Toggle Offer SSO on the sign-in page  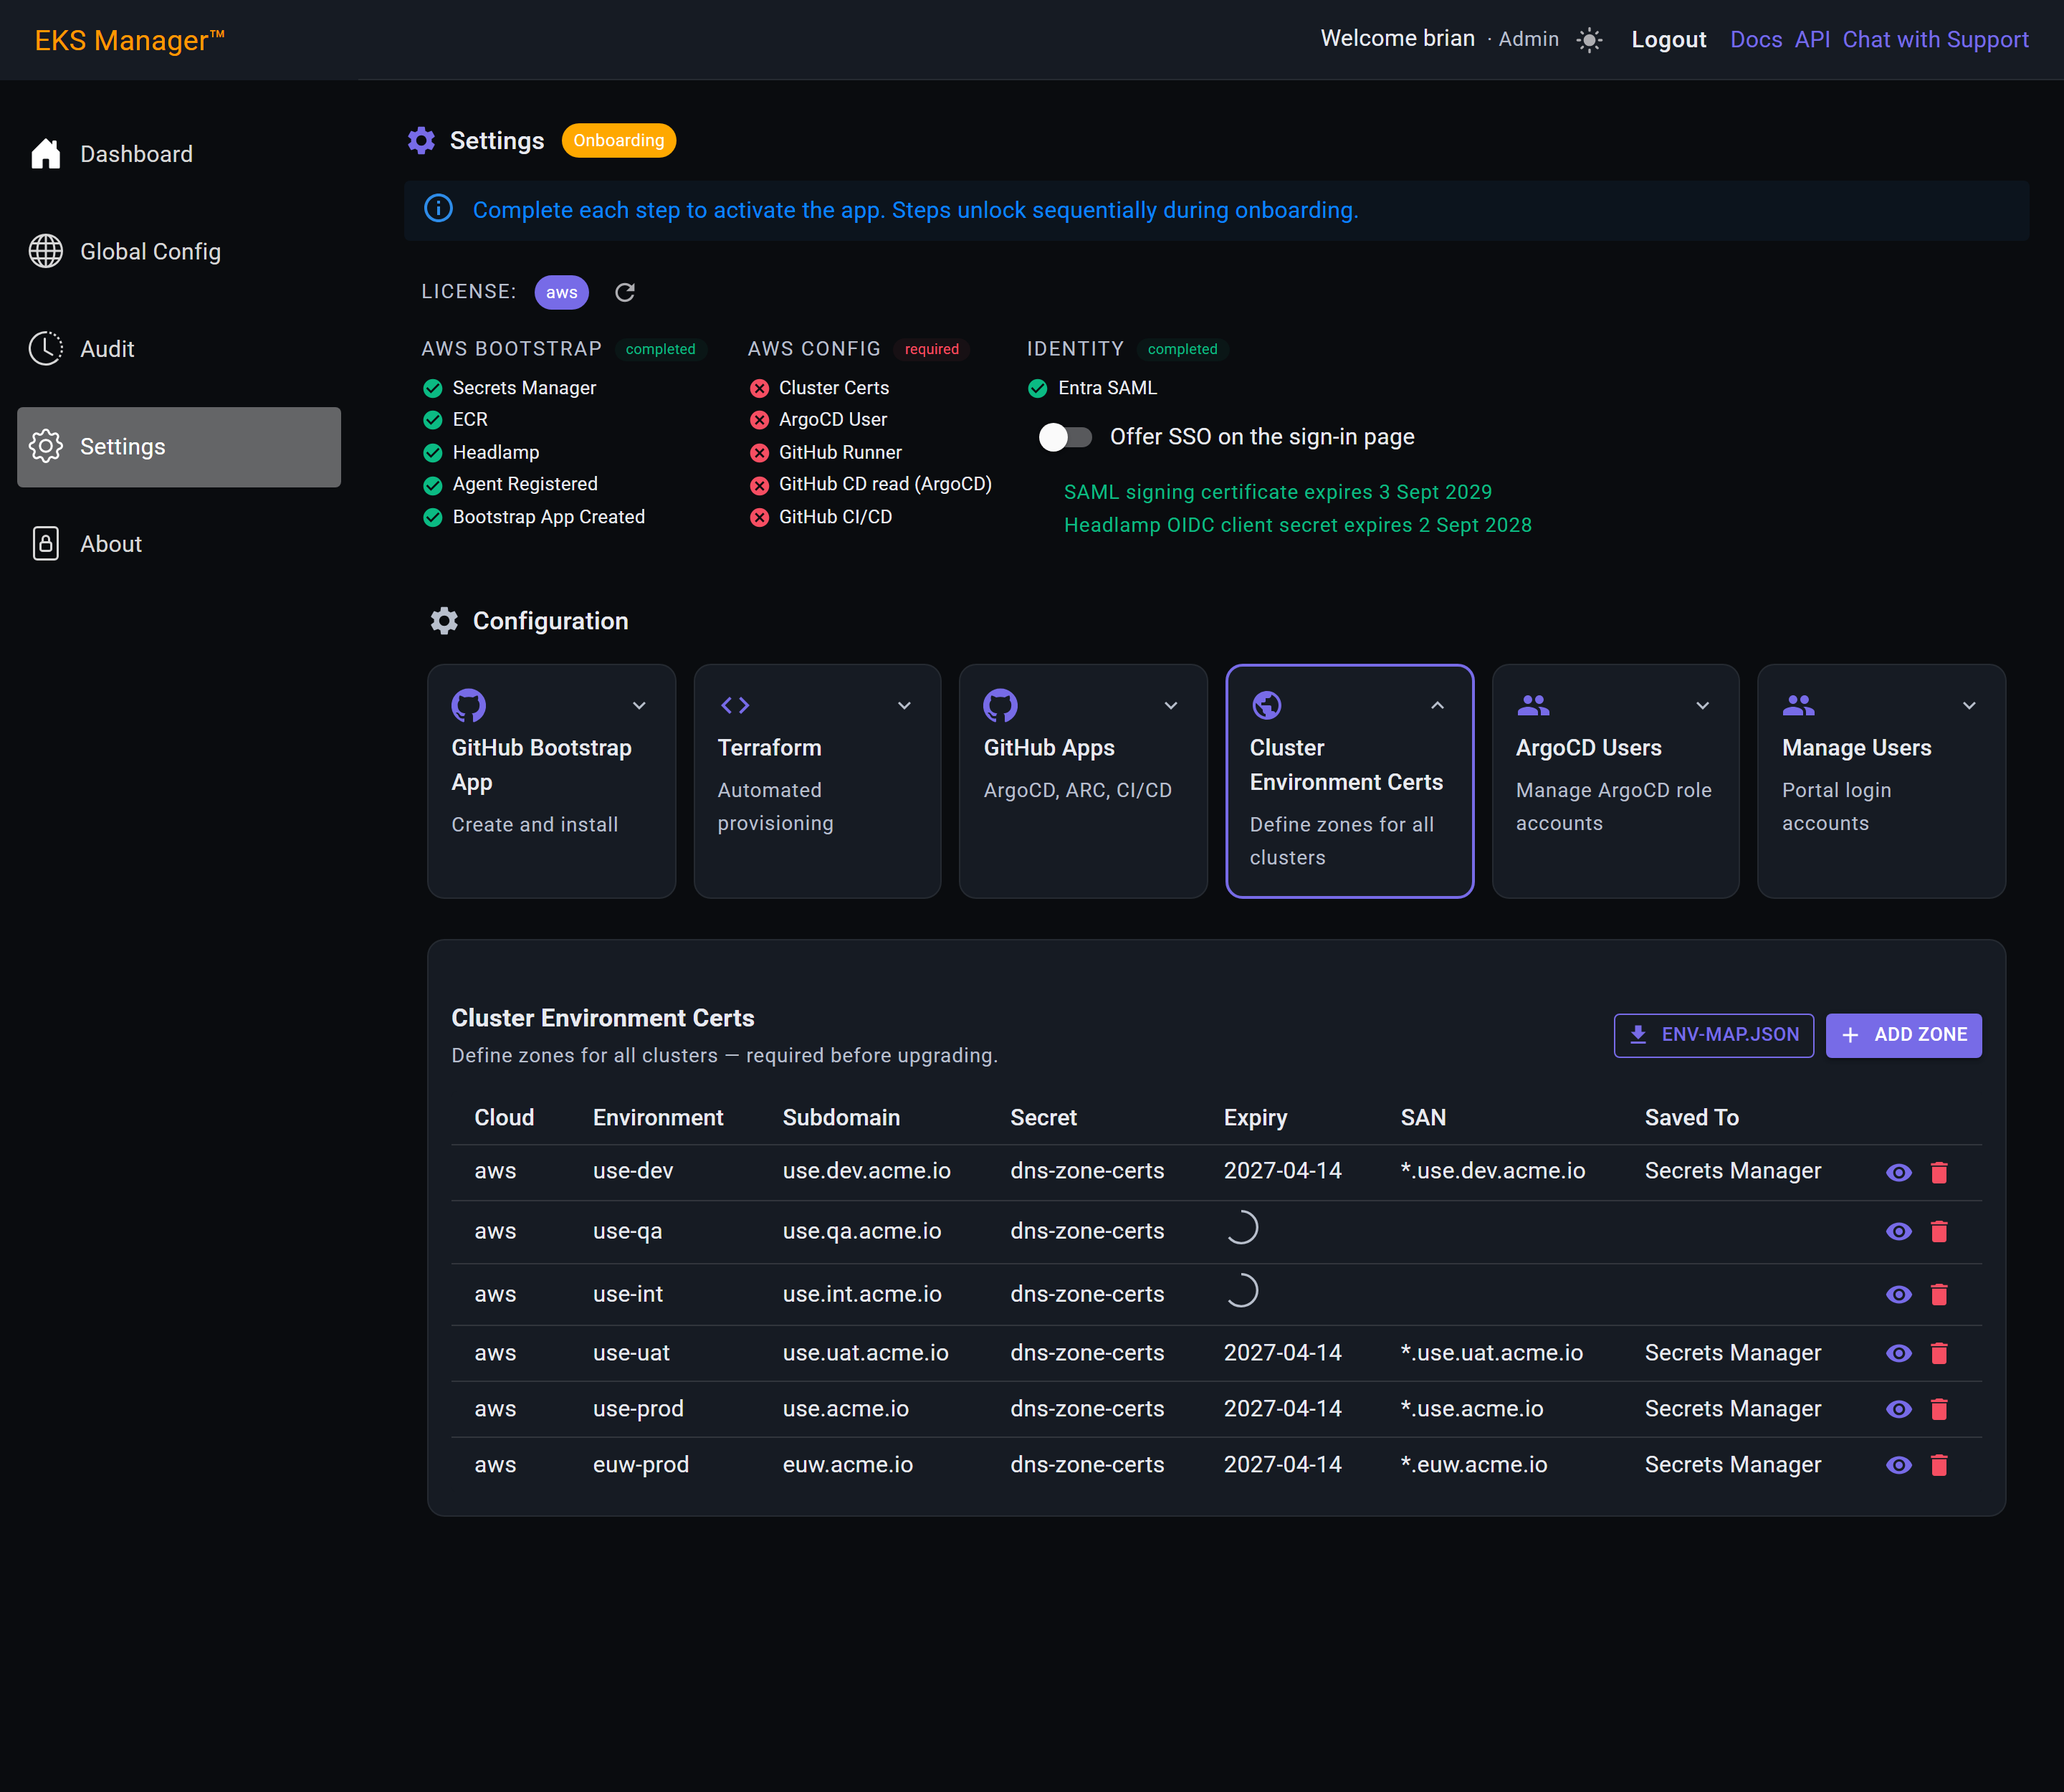(1065, 437)
